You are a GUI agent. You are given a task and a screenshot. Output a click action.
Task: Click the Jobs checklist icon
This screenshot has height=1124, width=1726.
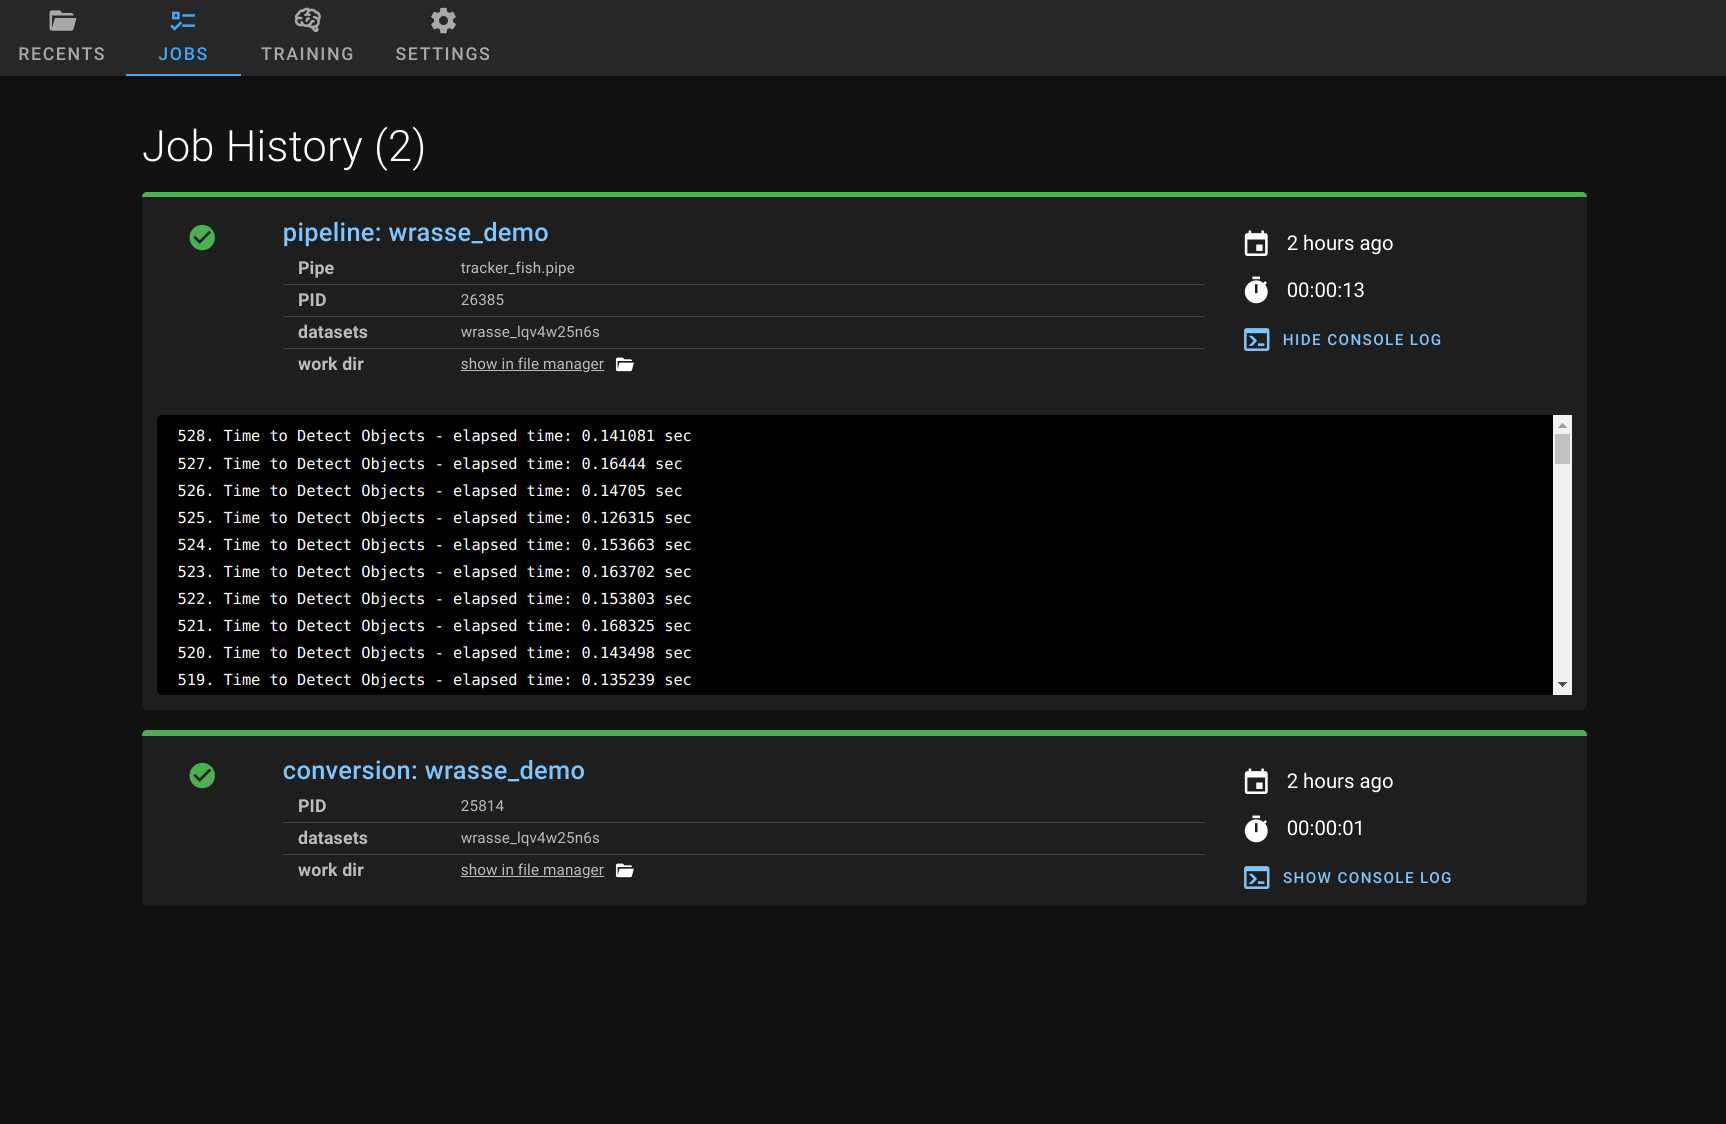pyautogui.click(x=183, y=20)
